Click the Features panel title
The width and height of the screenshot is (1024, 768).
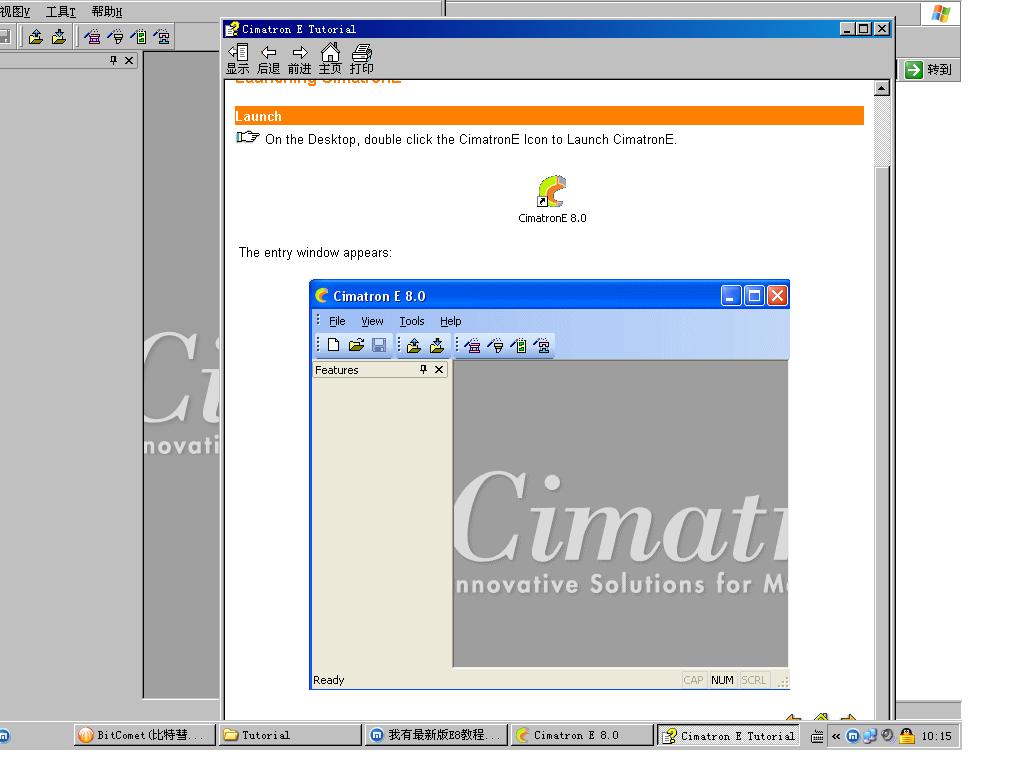point(336,370)
